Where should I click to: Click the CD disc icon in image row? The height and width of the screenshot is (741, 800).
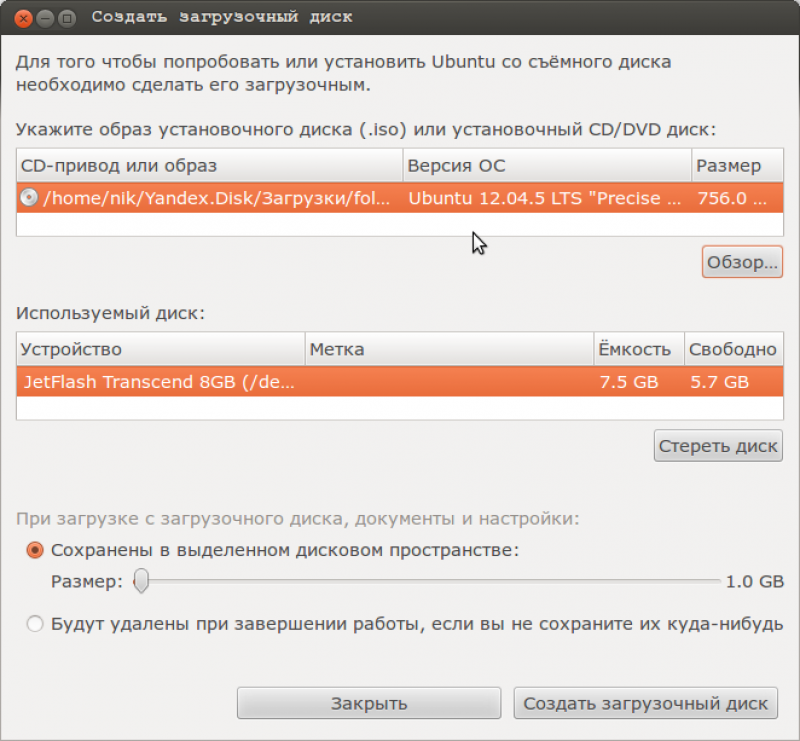pyautogui.click(x=29, y=197)
